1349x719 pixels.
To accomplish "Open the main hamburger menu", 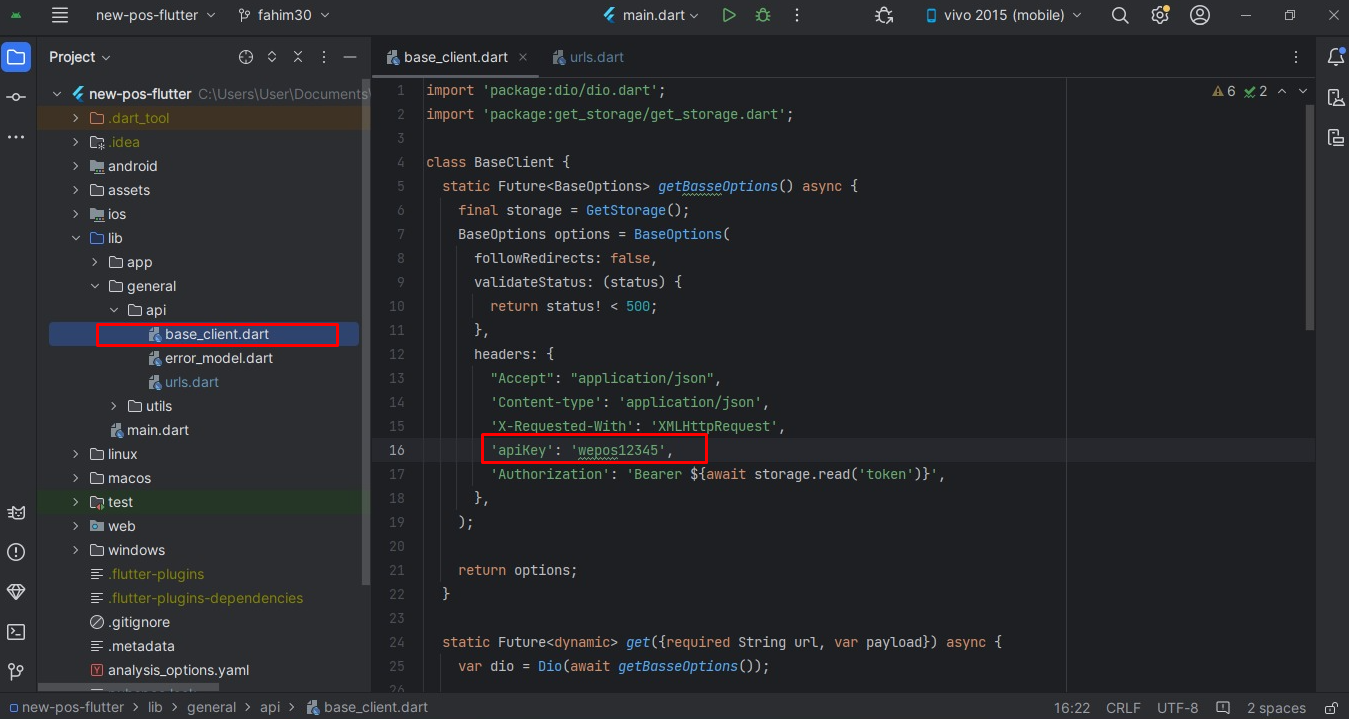I will click(60, 15).
